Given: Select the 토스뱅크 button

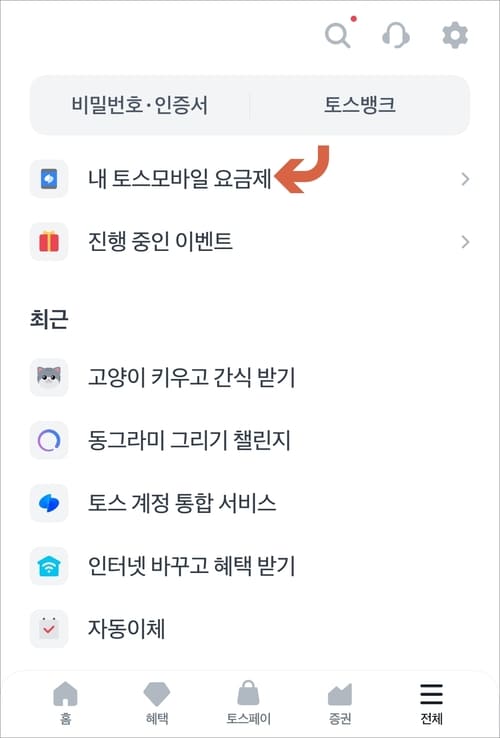Looking at the screenshot, I should tap(360, 105).
